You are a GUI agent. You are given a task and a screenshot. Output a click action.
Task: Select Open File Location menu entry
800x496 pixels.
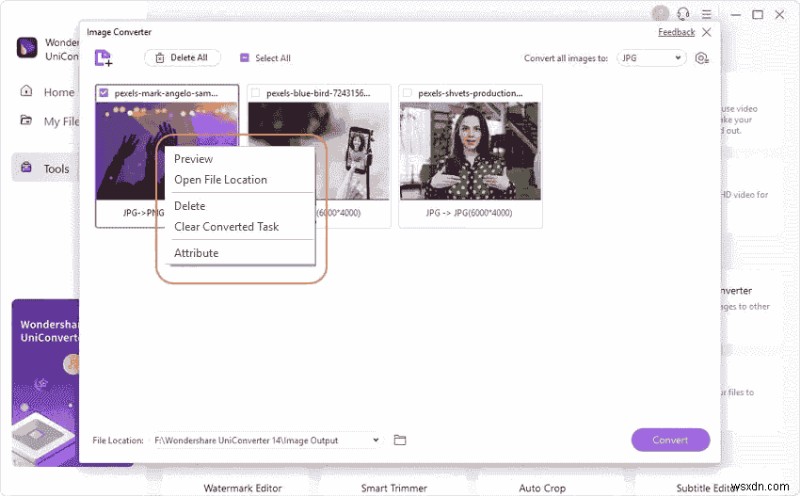[x=220, y=180]
